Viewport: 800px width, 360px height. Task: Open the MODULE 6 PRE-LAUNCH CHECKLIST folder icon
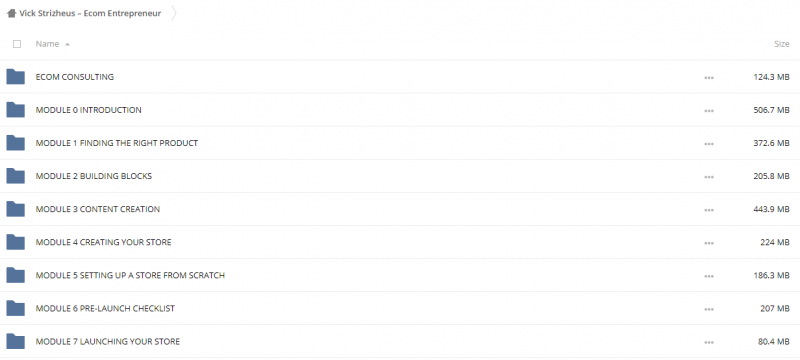point(15,308)
